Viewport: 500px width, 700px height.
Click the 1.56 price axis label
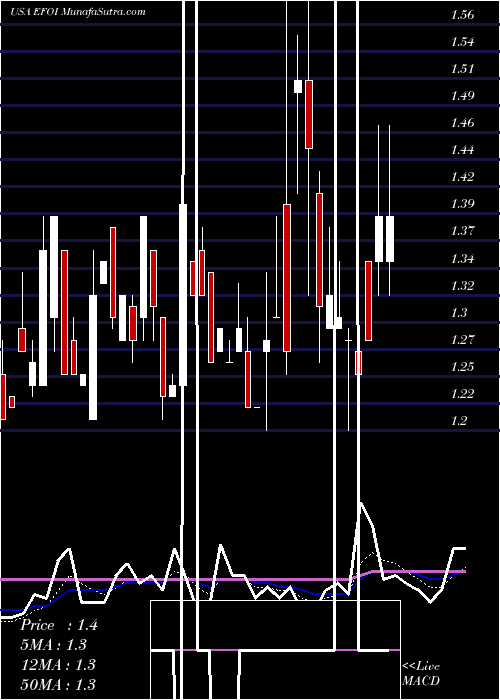462,15
